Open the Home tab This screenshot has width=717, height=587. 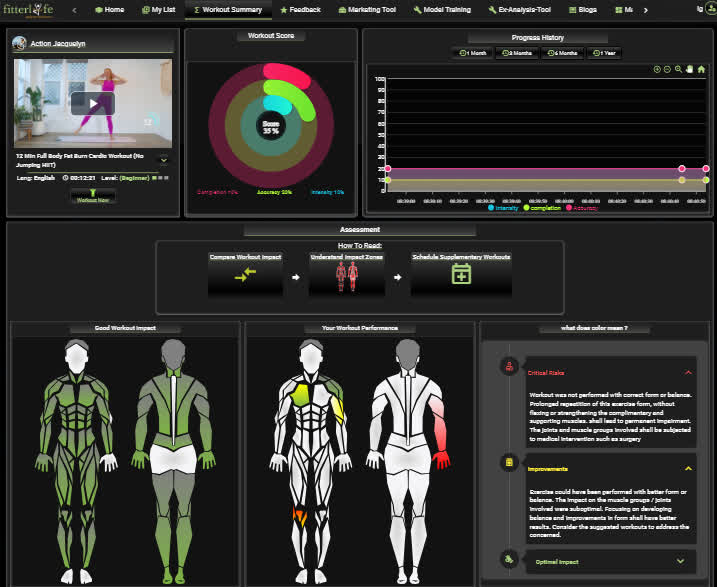(x=109, y=10)
